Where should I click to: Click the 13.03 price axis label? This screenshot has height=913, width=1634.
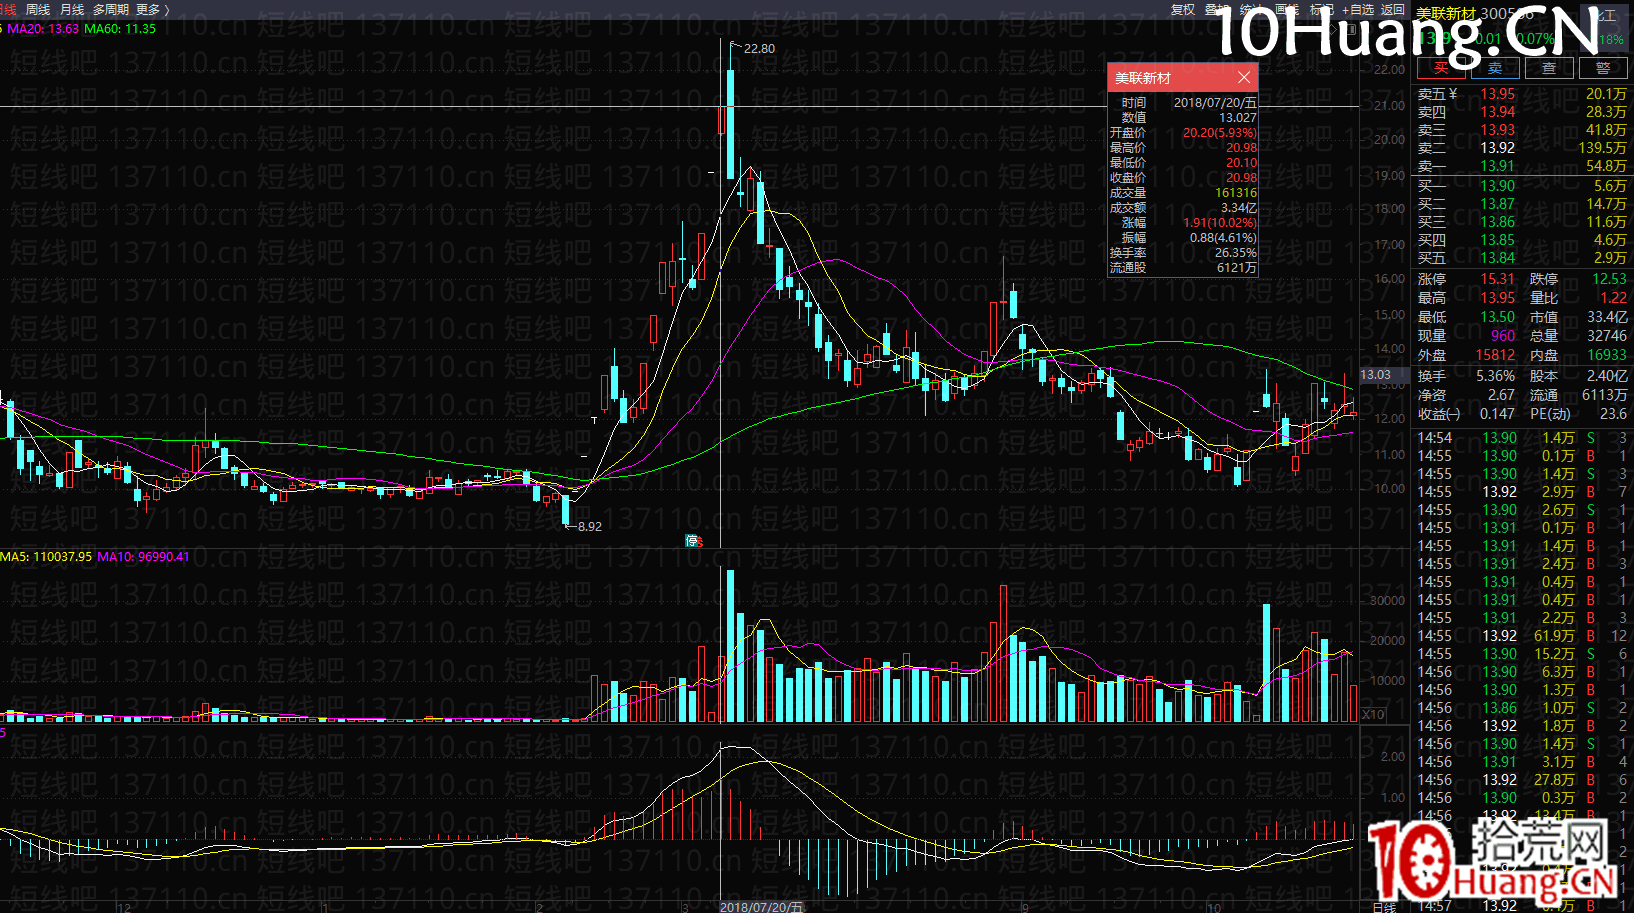coord(1376,375)
